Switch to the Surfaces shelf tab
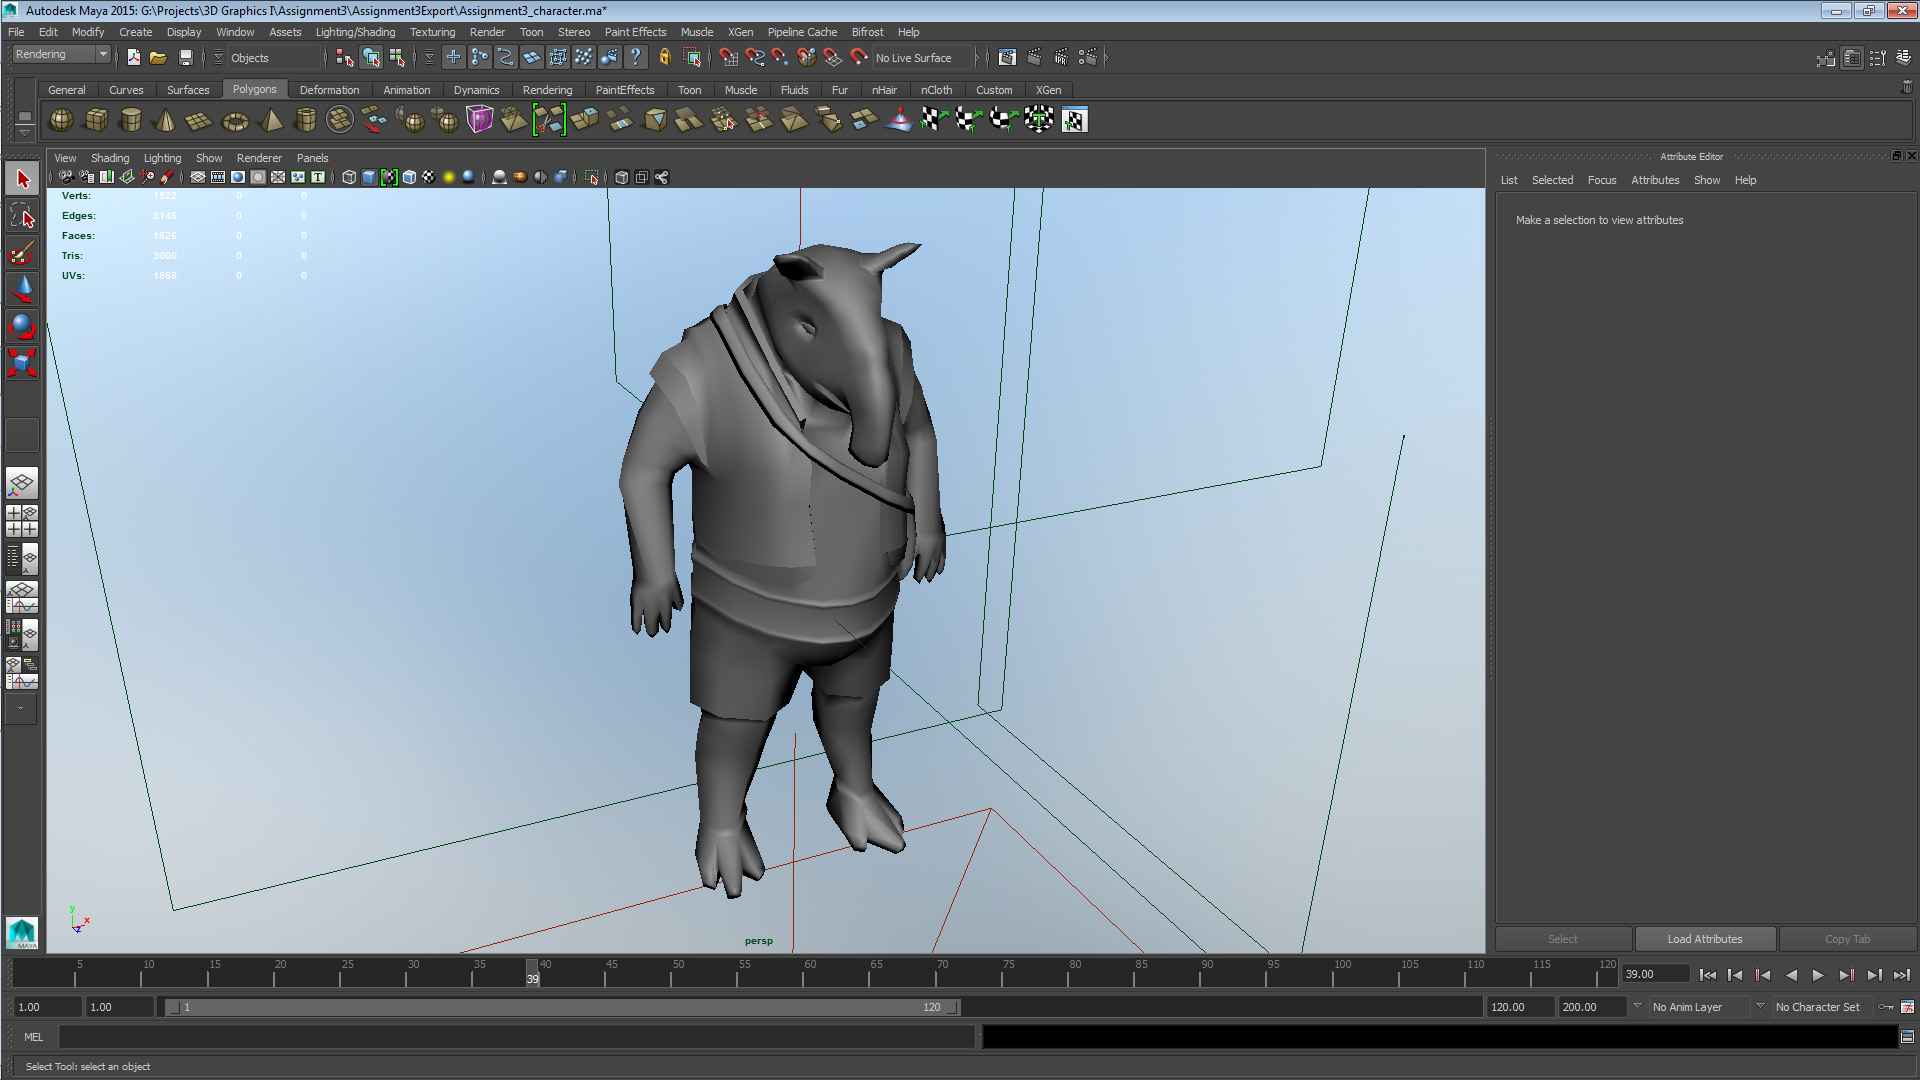Screen dimensions: 1920x1080 pyautogui.click(x=188, y=89)
